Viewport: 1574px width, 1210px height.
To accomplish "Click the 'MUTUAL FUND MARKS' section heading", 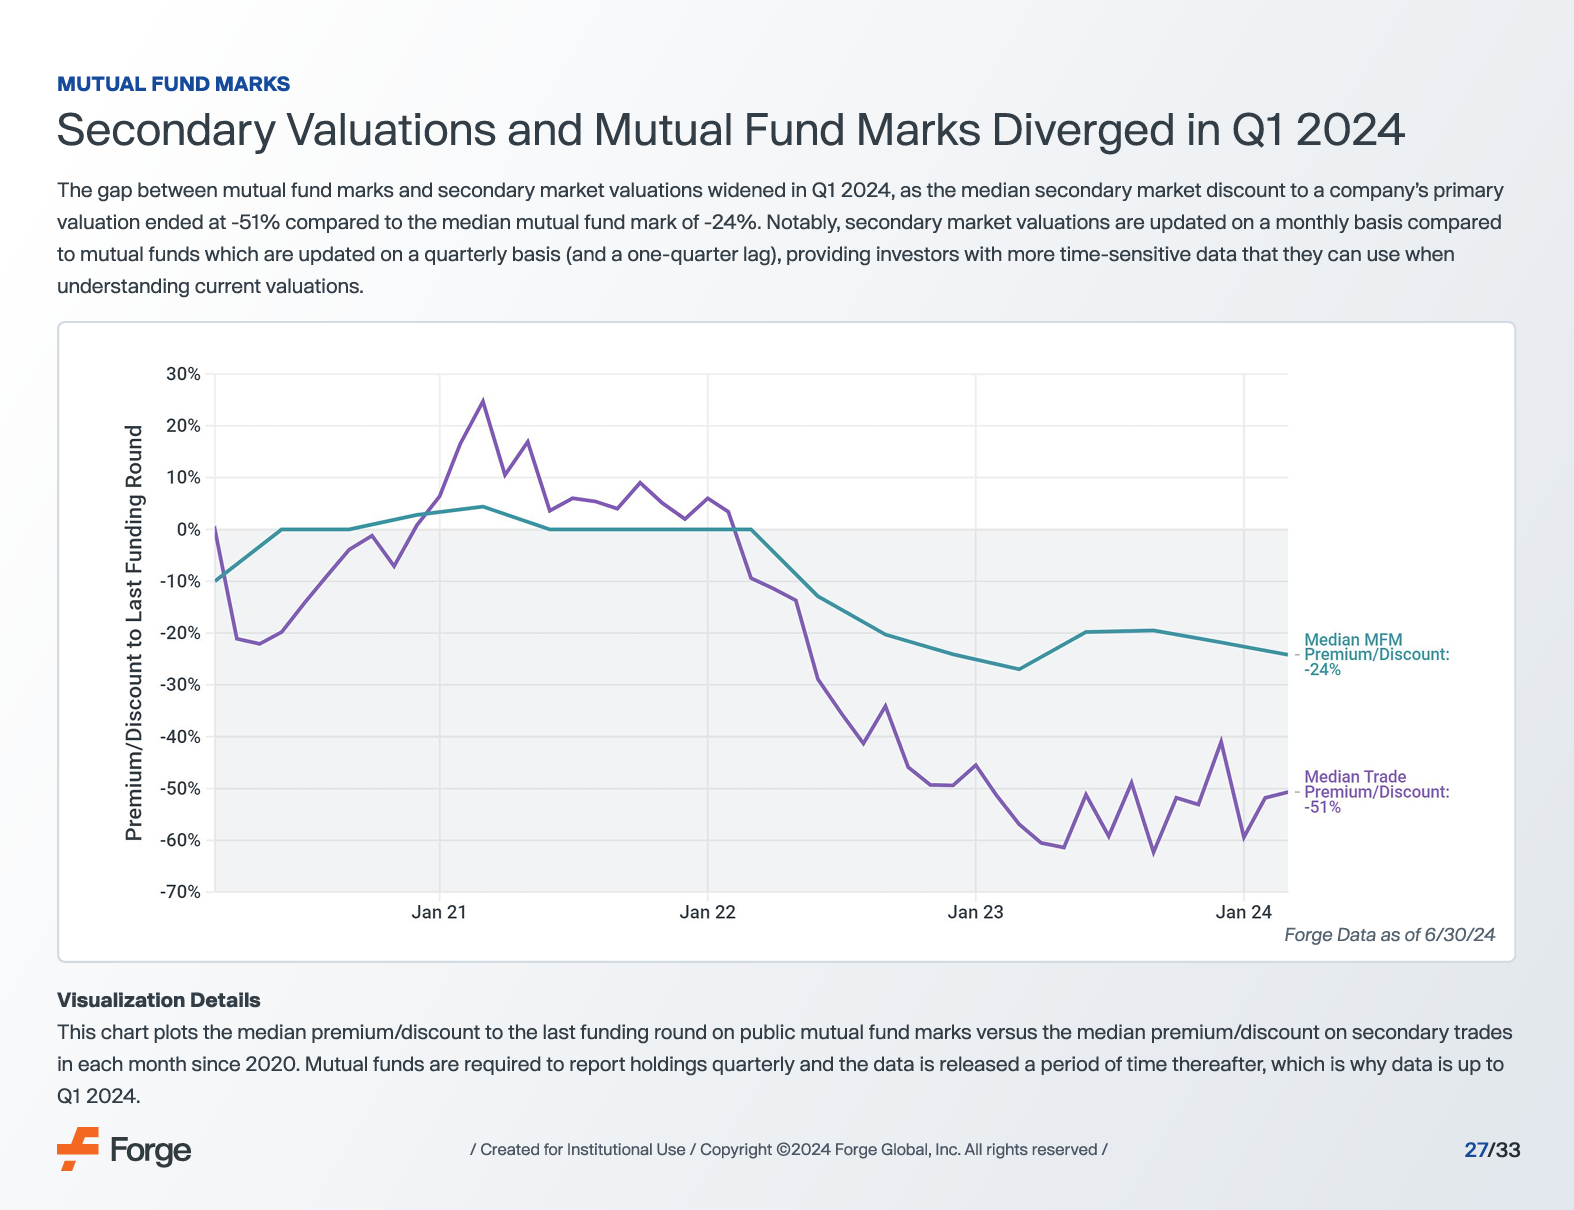I will [174, 84].
